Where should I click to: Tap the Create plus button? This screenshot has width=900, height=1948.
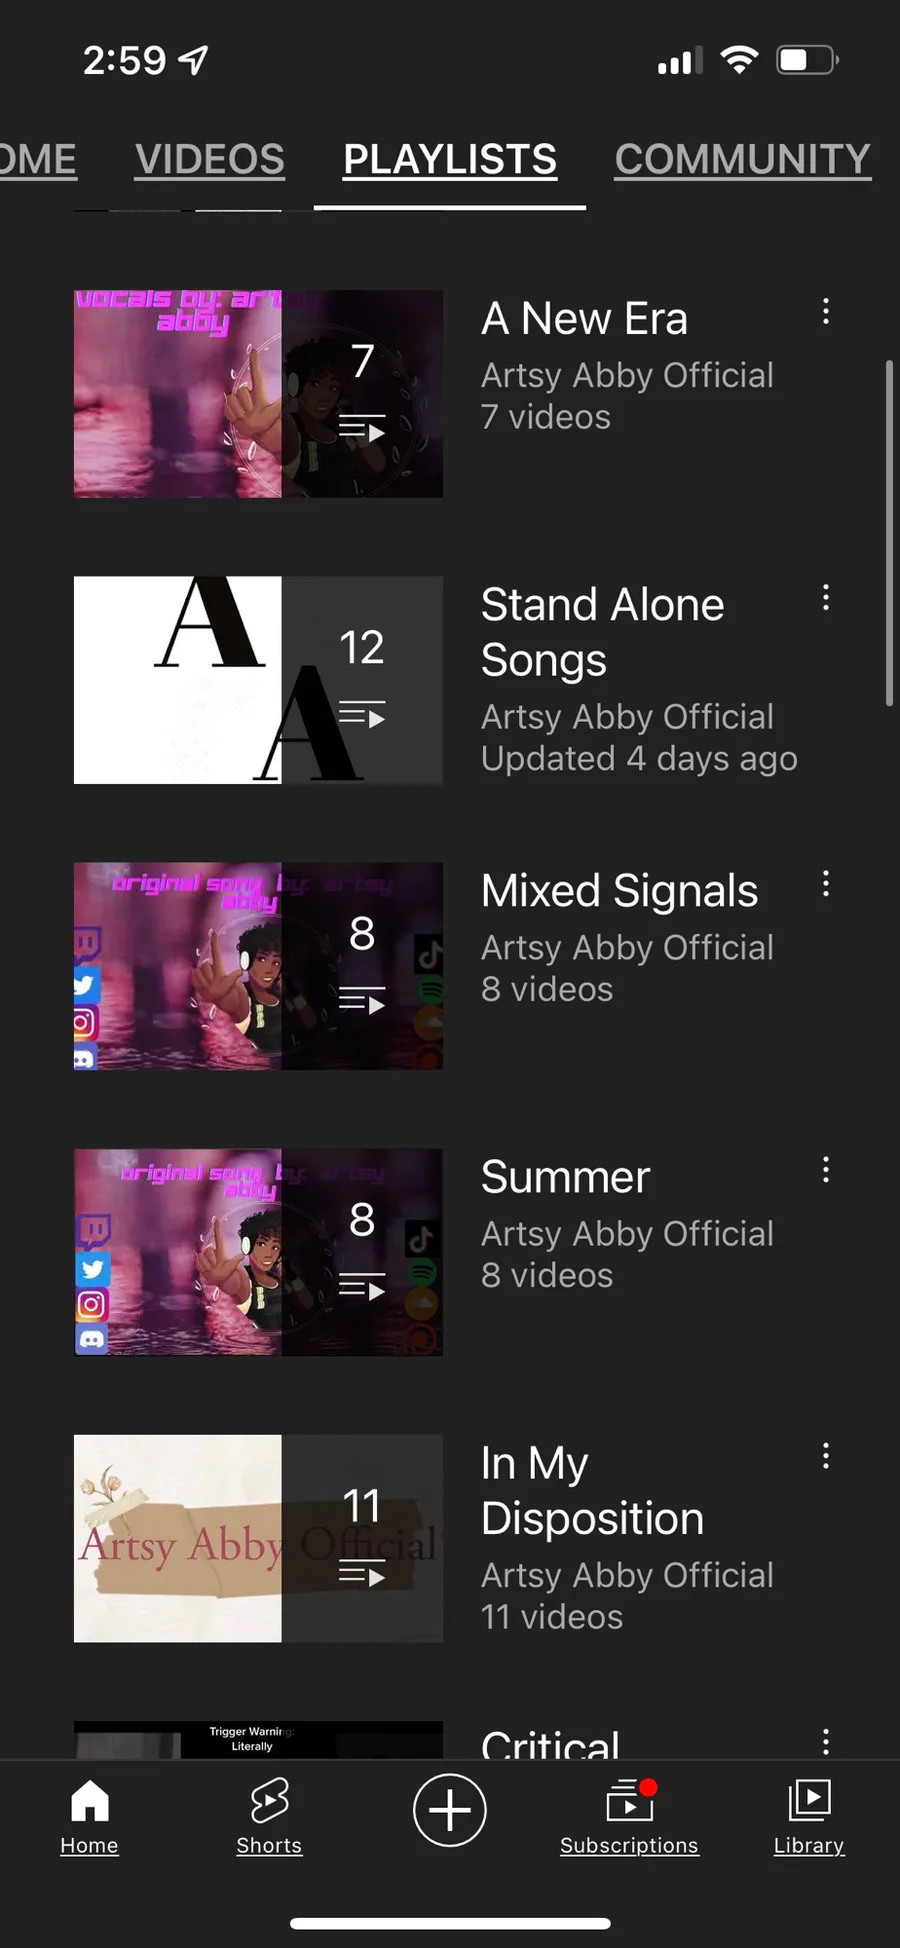point(449,1810)
